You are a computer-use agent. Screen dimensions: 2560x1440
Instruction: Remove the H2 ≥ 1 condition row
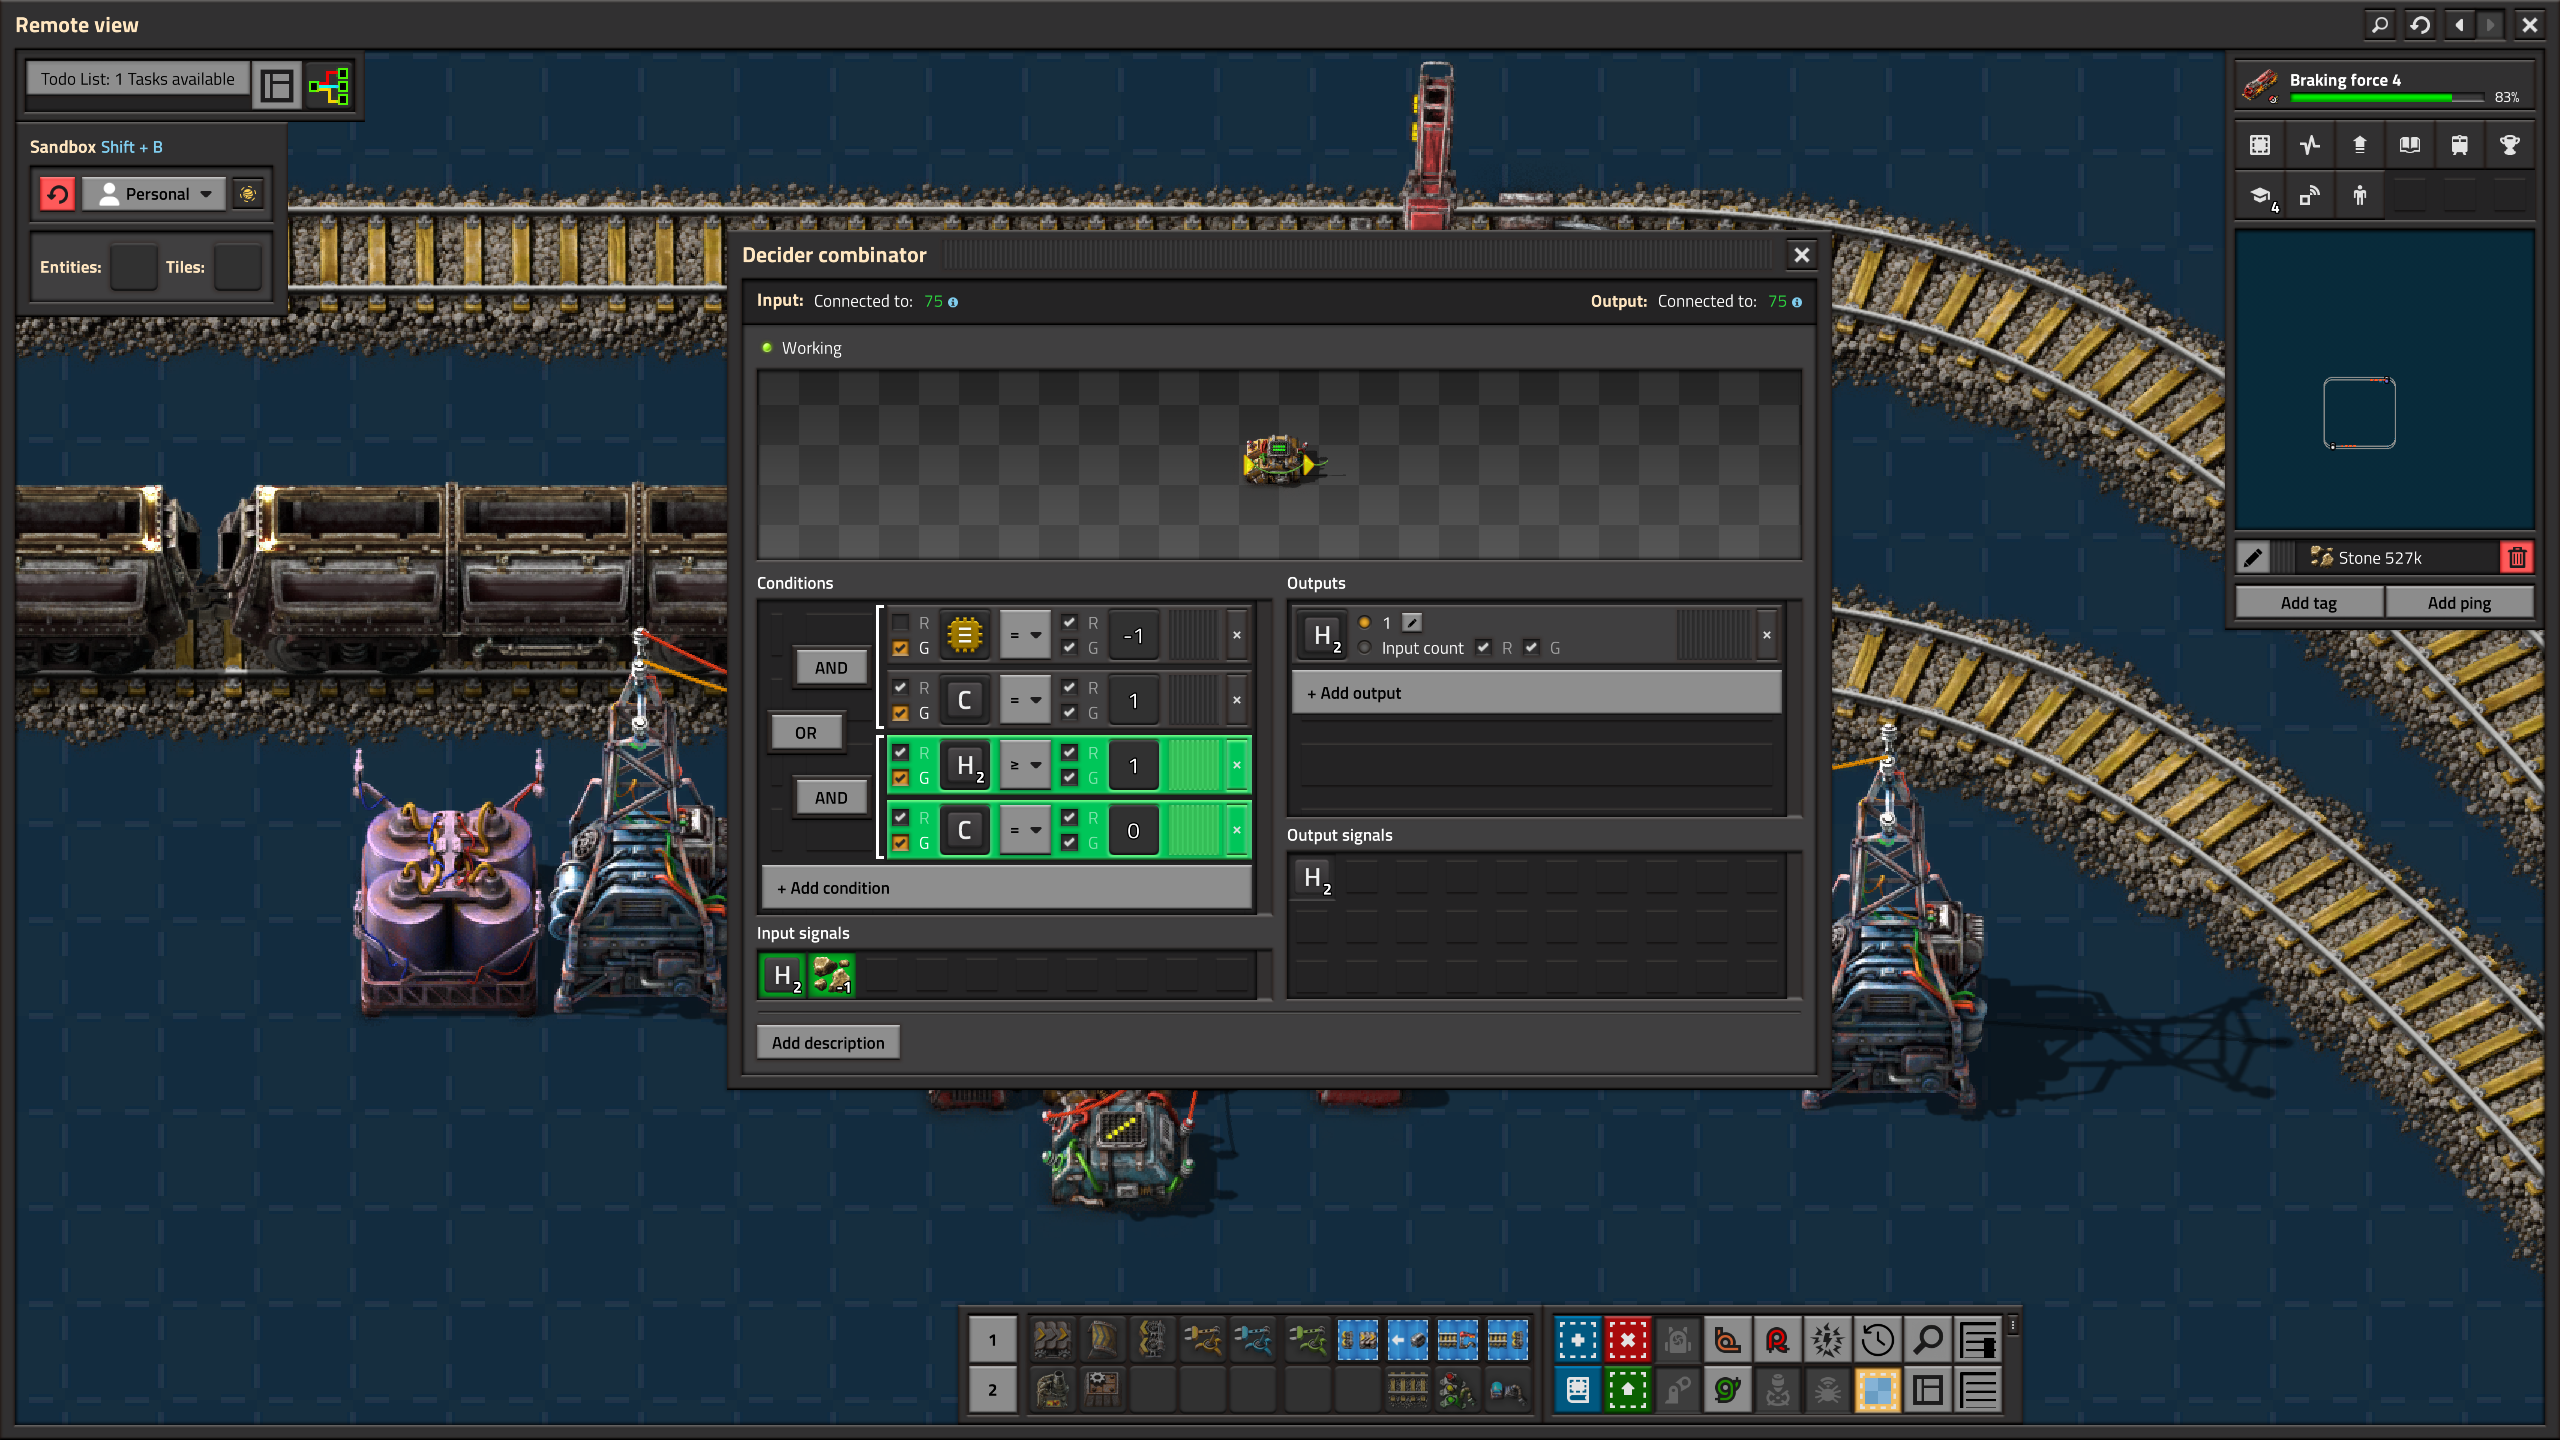(1237, 765)
